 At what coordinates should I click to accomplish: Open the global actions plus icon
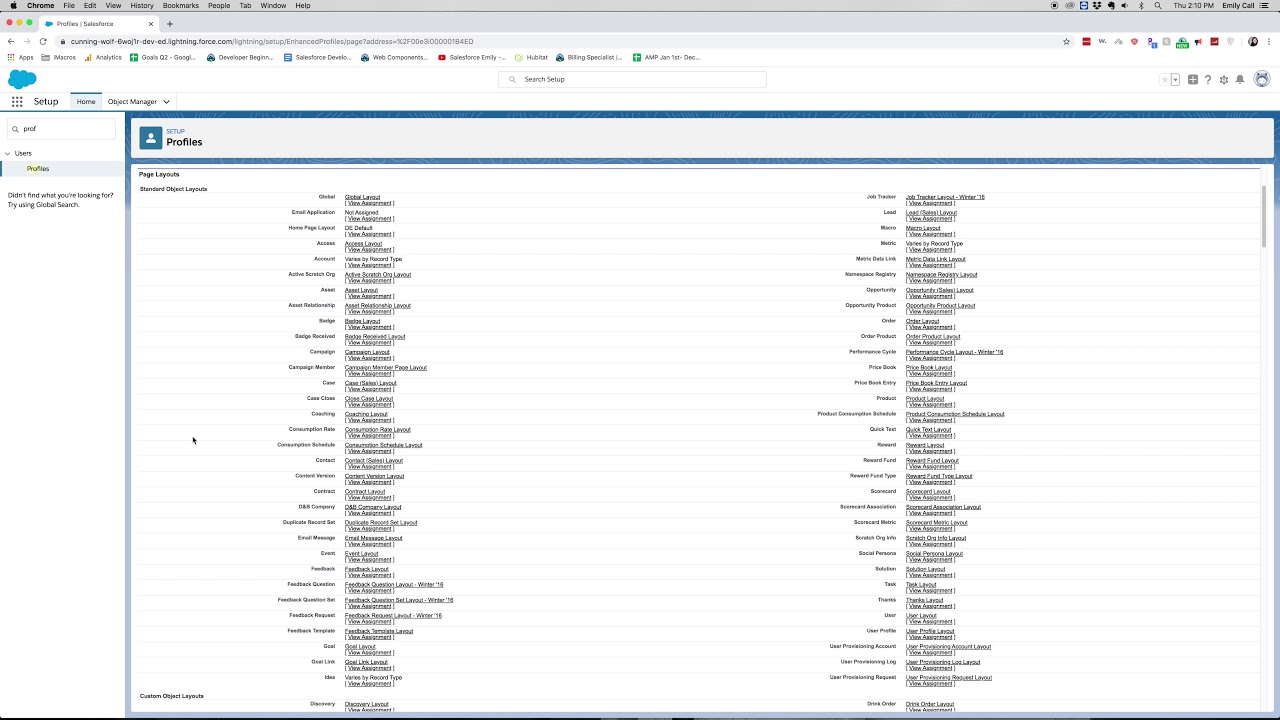(x=1193, y=80)
